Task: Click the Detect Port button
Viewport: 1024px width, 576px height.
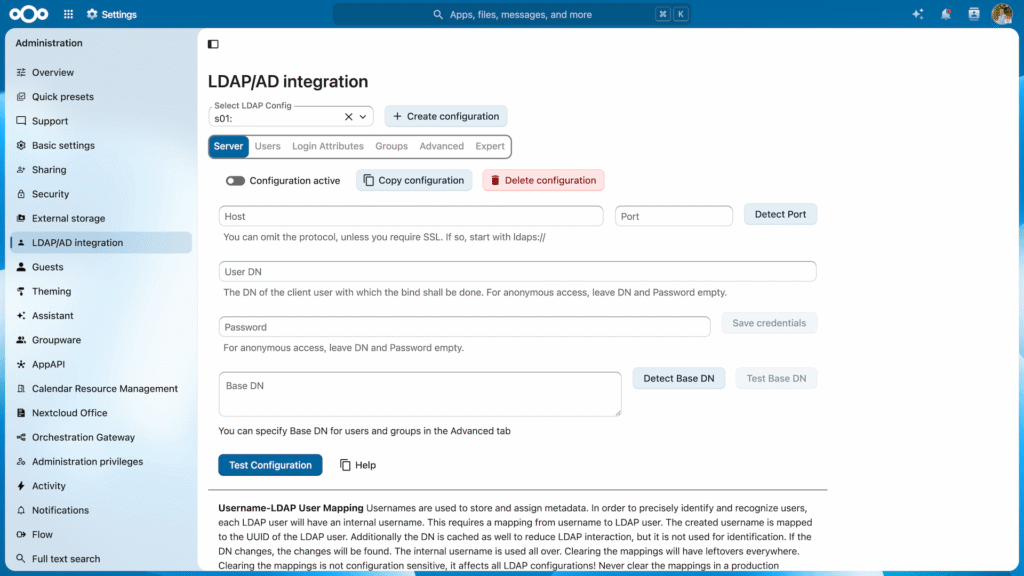Action: (x=780, y=214)
